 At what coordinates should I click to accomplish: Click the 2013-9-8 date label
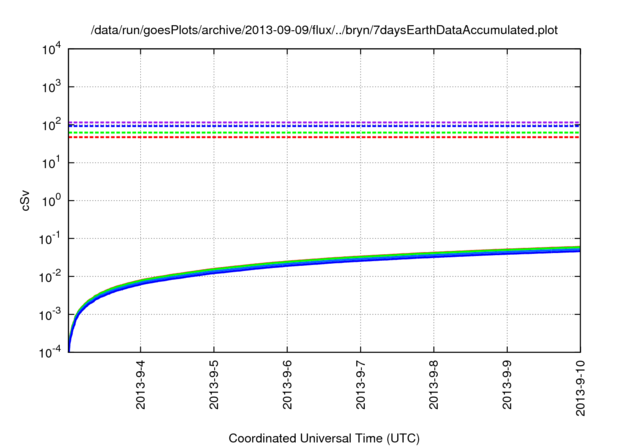click(x=433, y=385)
